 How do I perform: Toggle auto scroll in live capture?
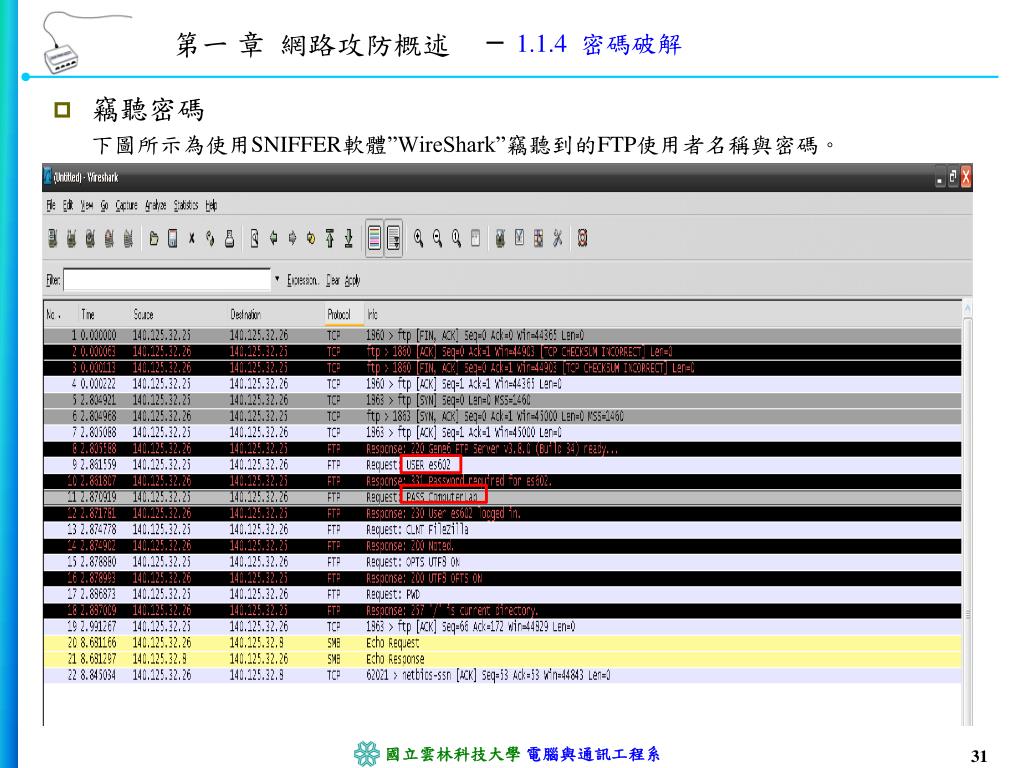pyautogui.click(x=394, y=239)
